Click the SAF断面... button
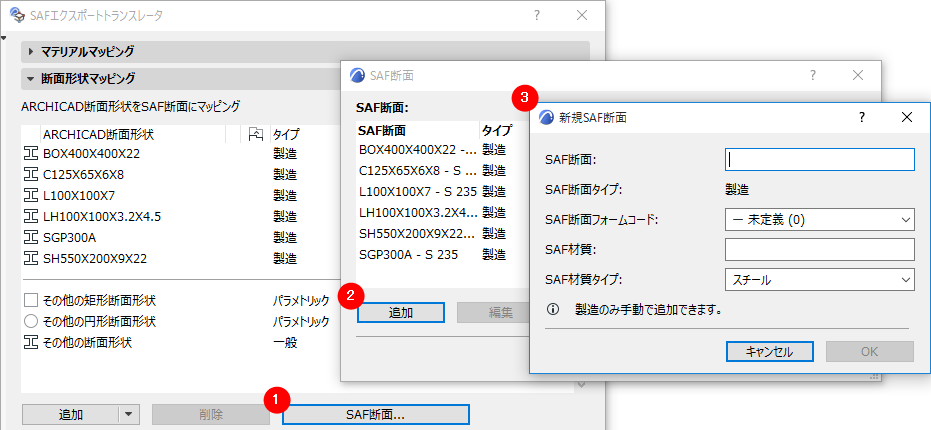 [375, 415]
